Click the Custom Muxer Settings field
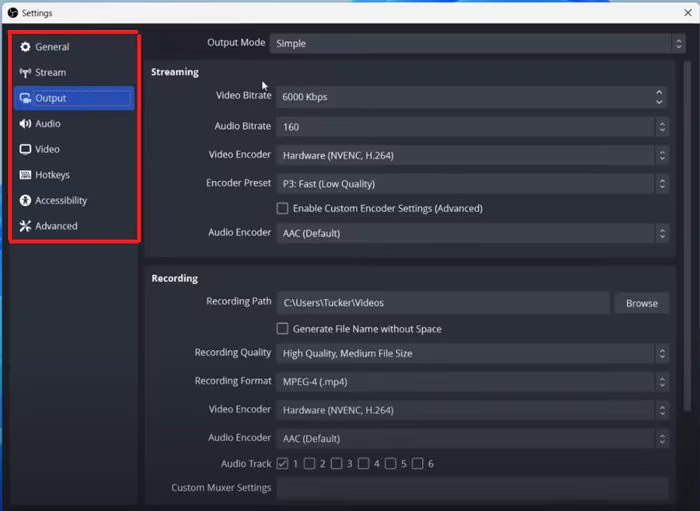This screenshot has width=700, height=511. coord(472,488)
